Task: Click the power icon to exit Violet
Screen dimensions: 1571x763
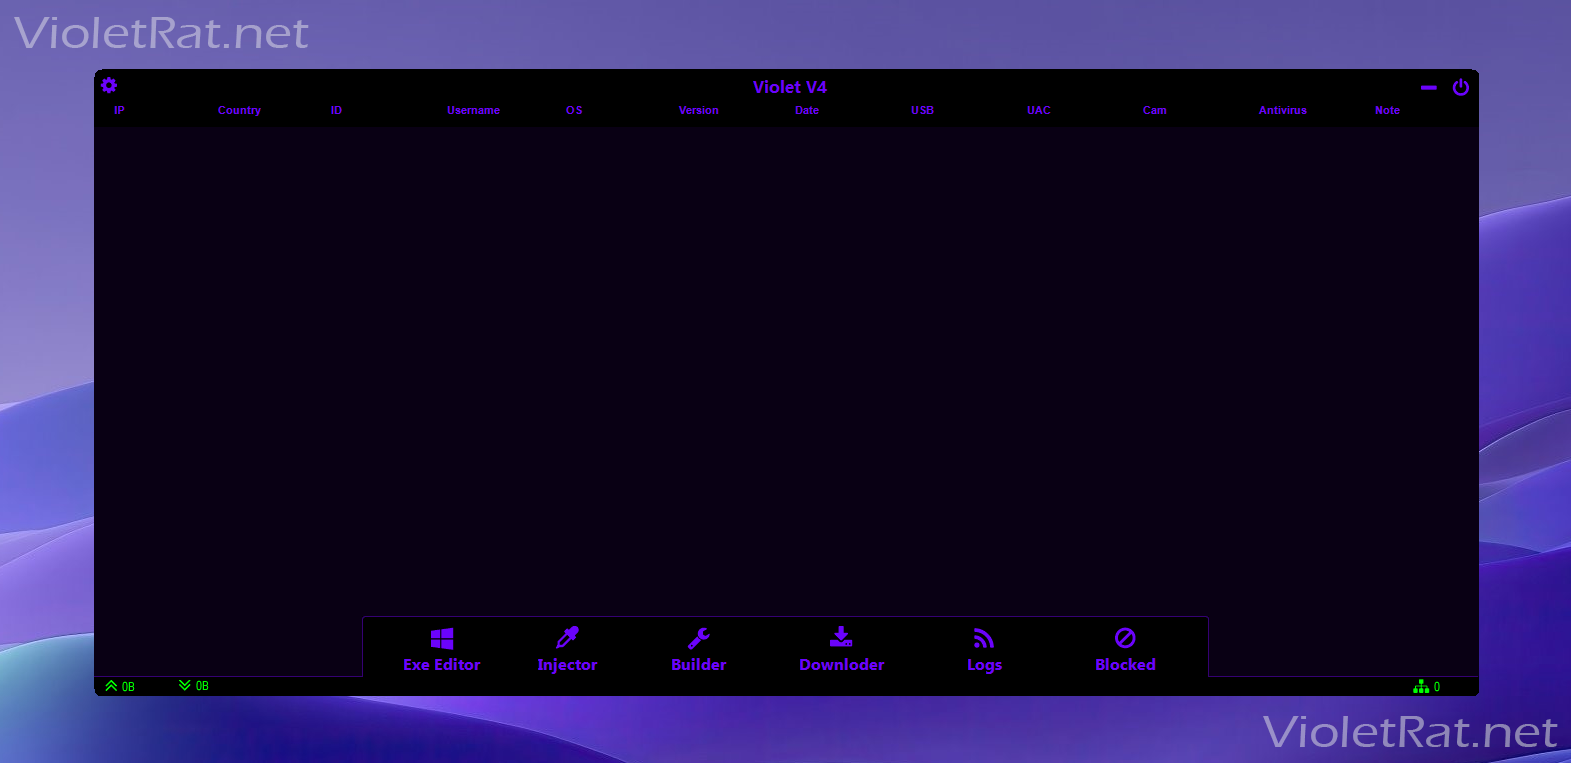Action: (x=1461, y=87)
